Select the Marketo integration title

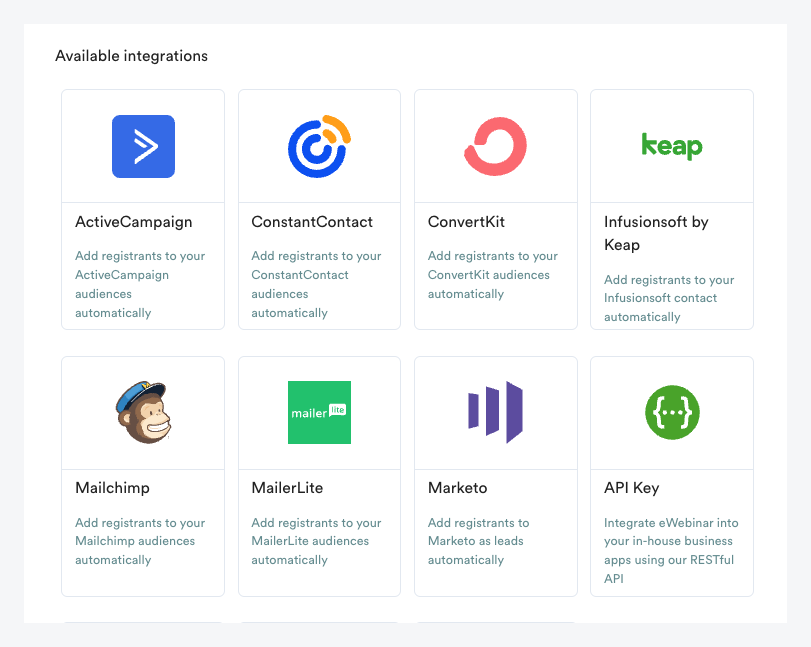click(458, 488)
